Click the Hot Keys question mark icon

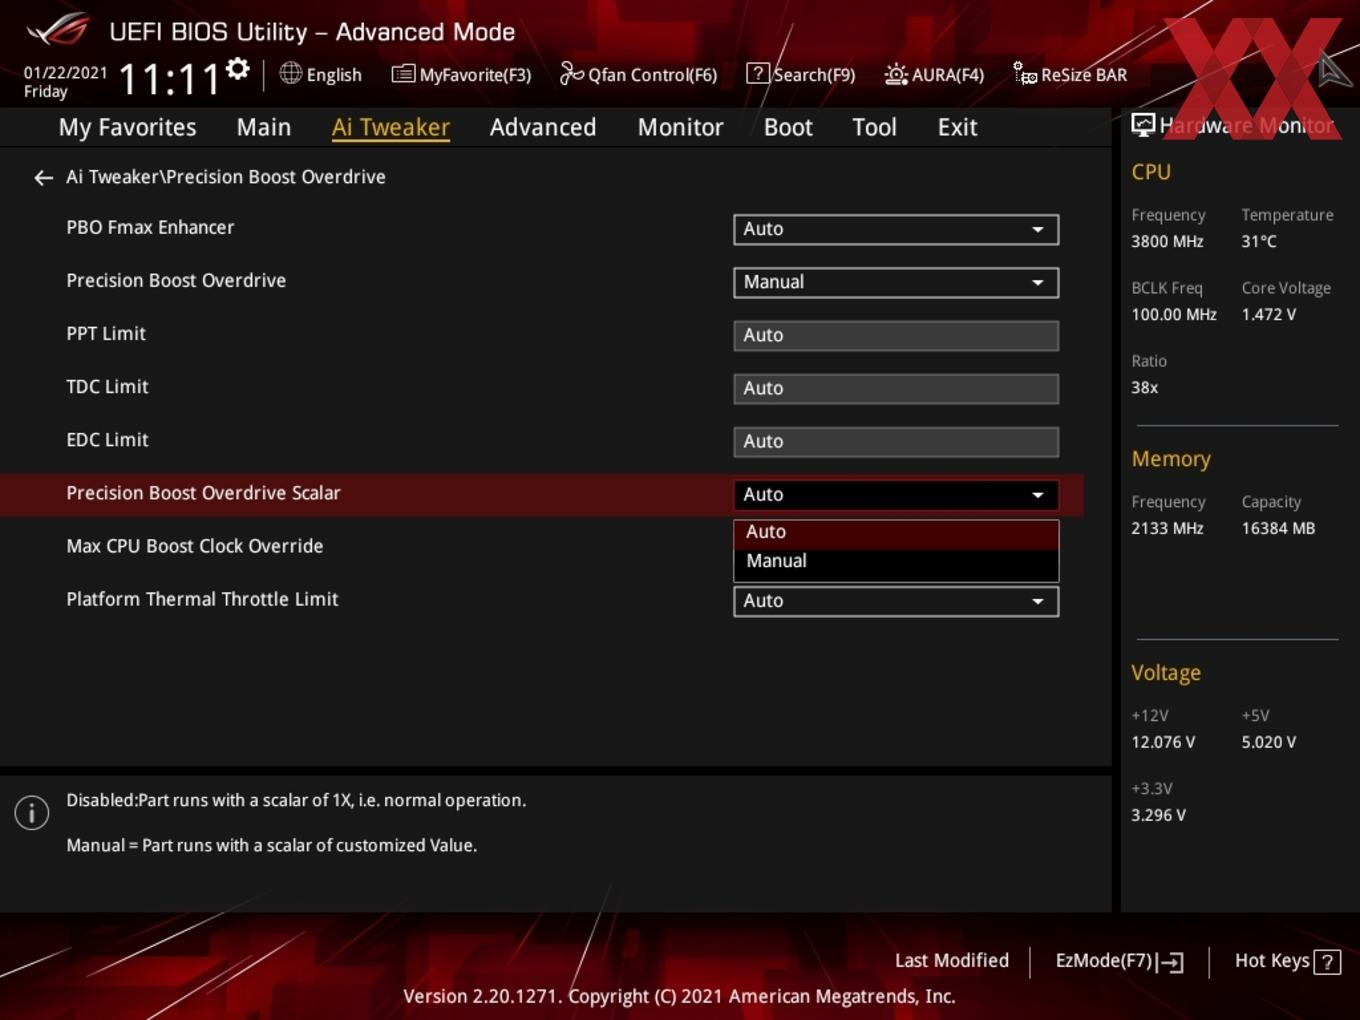tap(1327, 962)
